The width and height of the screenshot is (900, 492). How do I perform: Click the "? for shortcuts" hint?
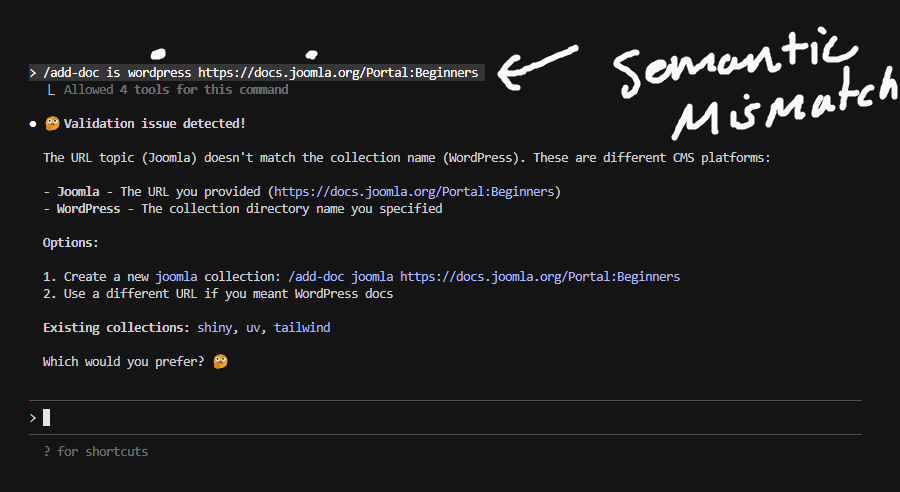pos(95,451)
